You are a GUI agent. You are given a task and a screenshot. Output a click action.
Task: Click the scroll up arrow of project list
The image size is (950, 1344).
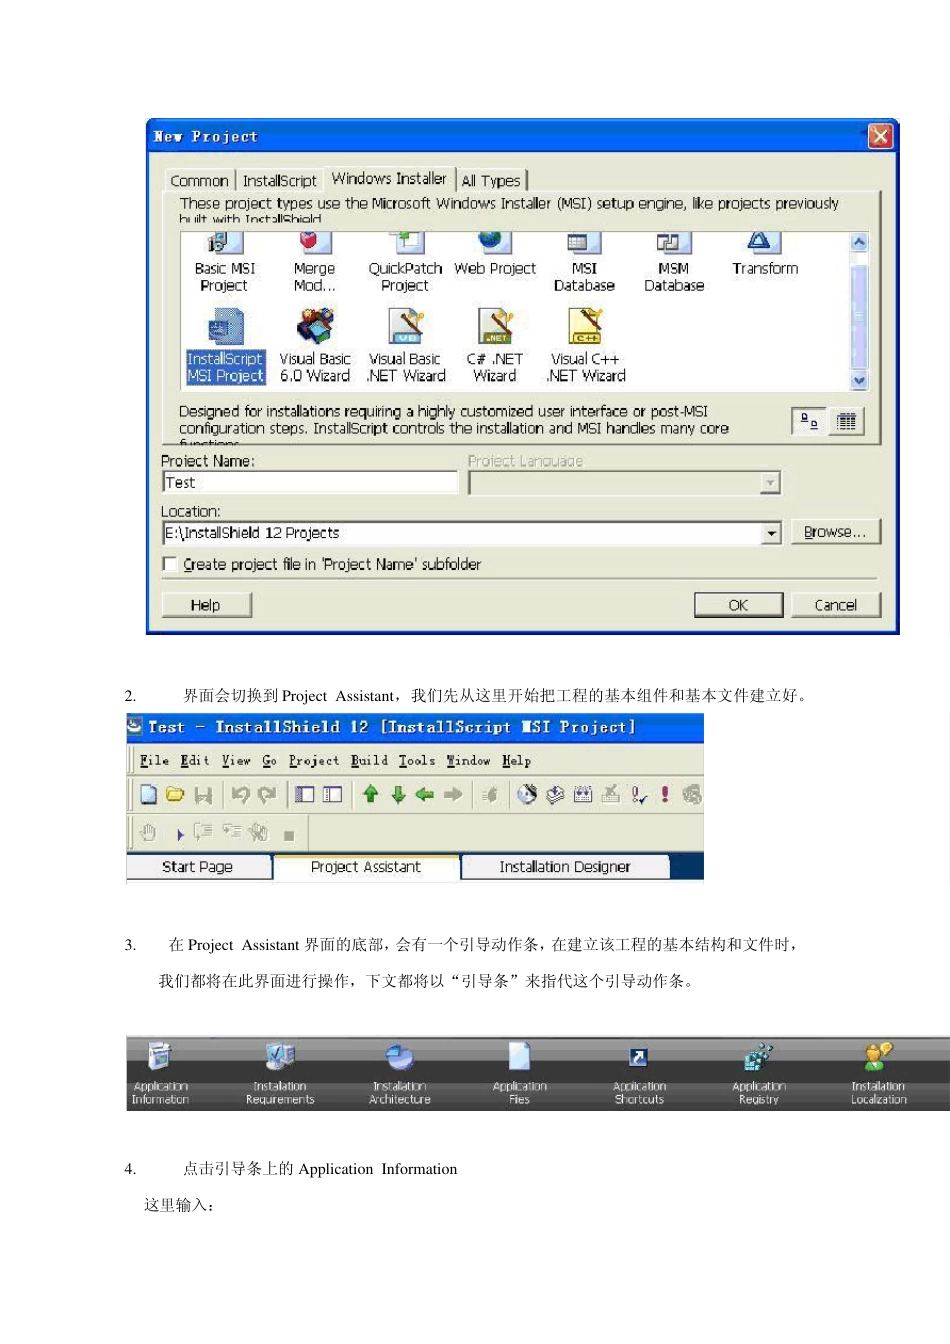[859, 242]
